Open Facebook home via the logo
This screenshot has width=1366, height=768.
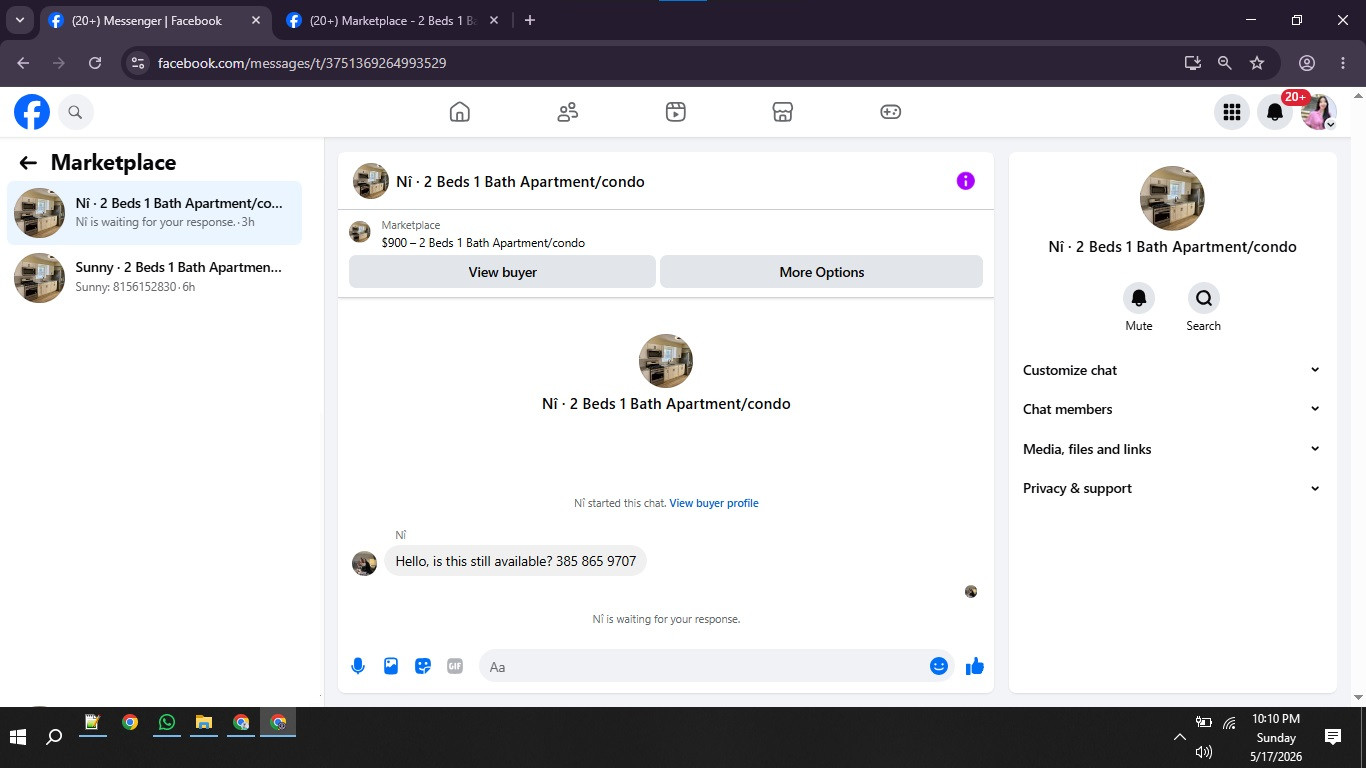click(x=32, y=112)
